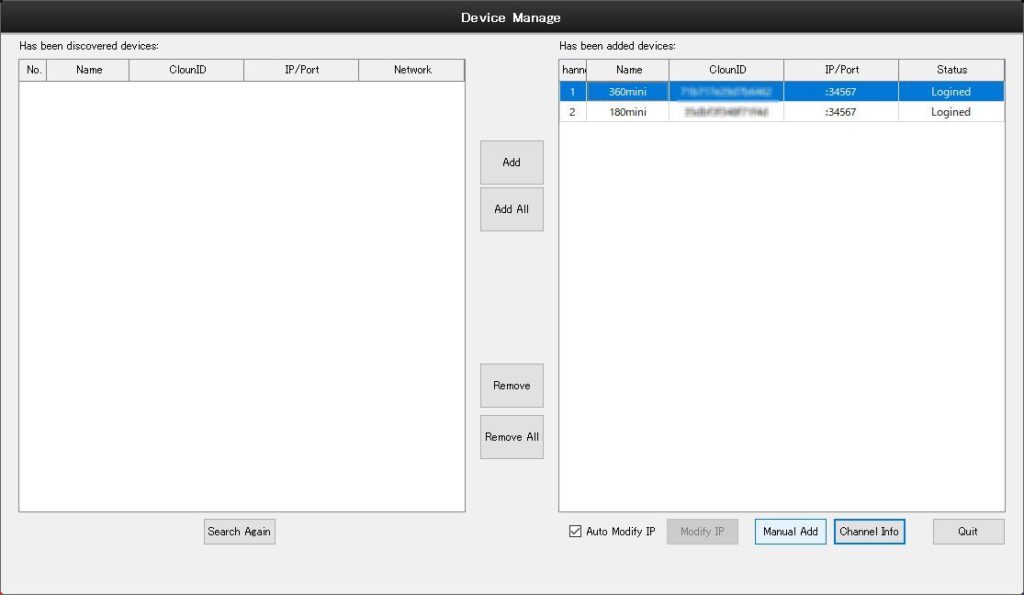The image size is (1024, 595).
Task: Click the Remove button
Action: [x=511, y=385]
